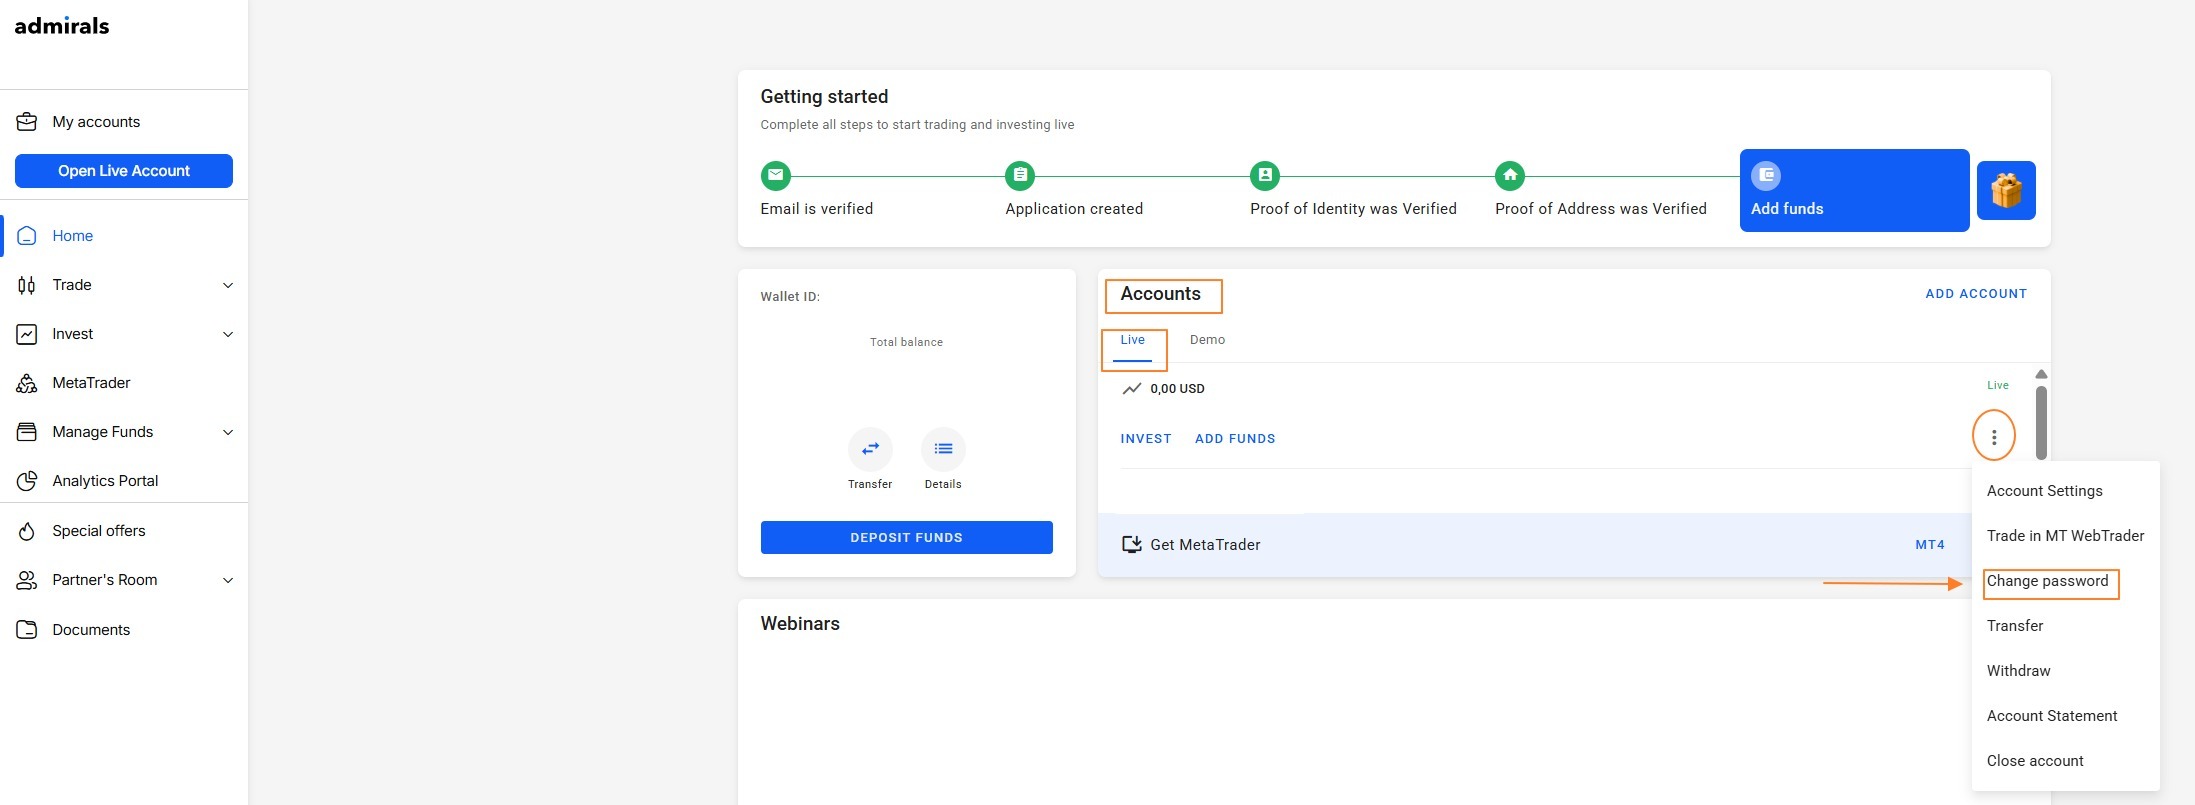Click the 0,00 USD balance text
This screenshot has height=805, width=2195.
1177,389
